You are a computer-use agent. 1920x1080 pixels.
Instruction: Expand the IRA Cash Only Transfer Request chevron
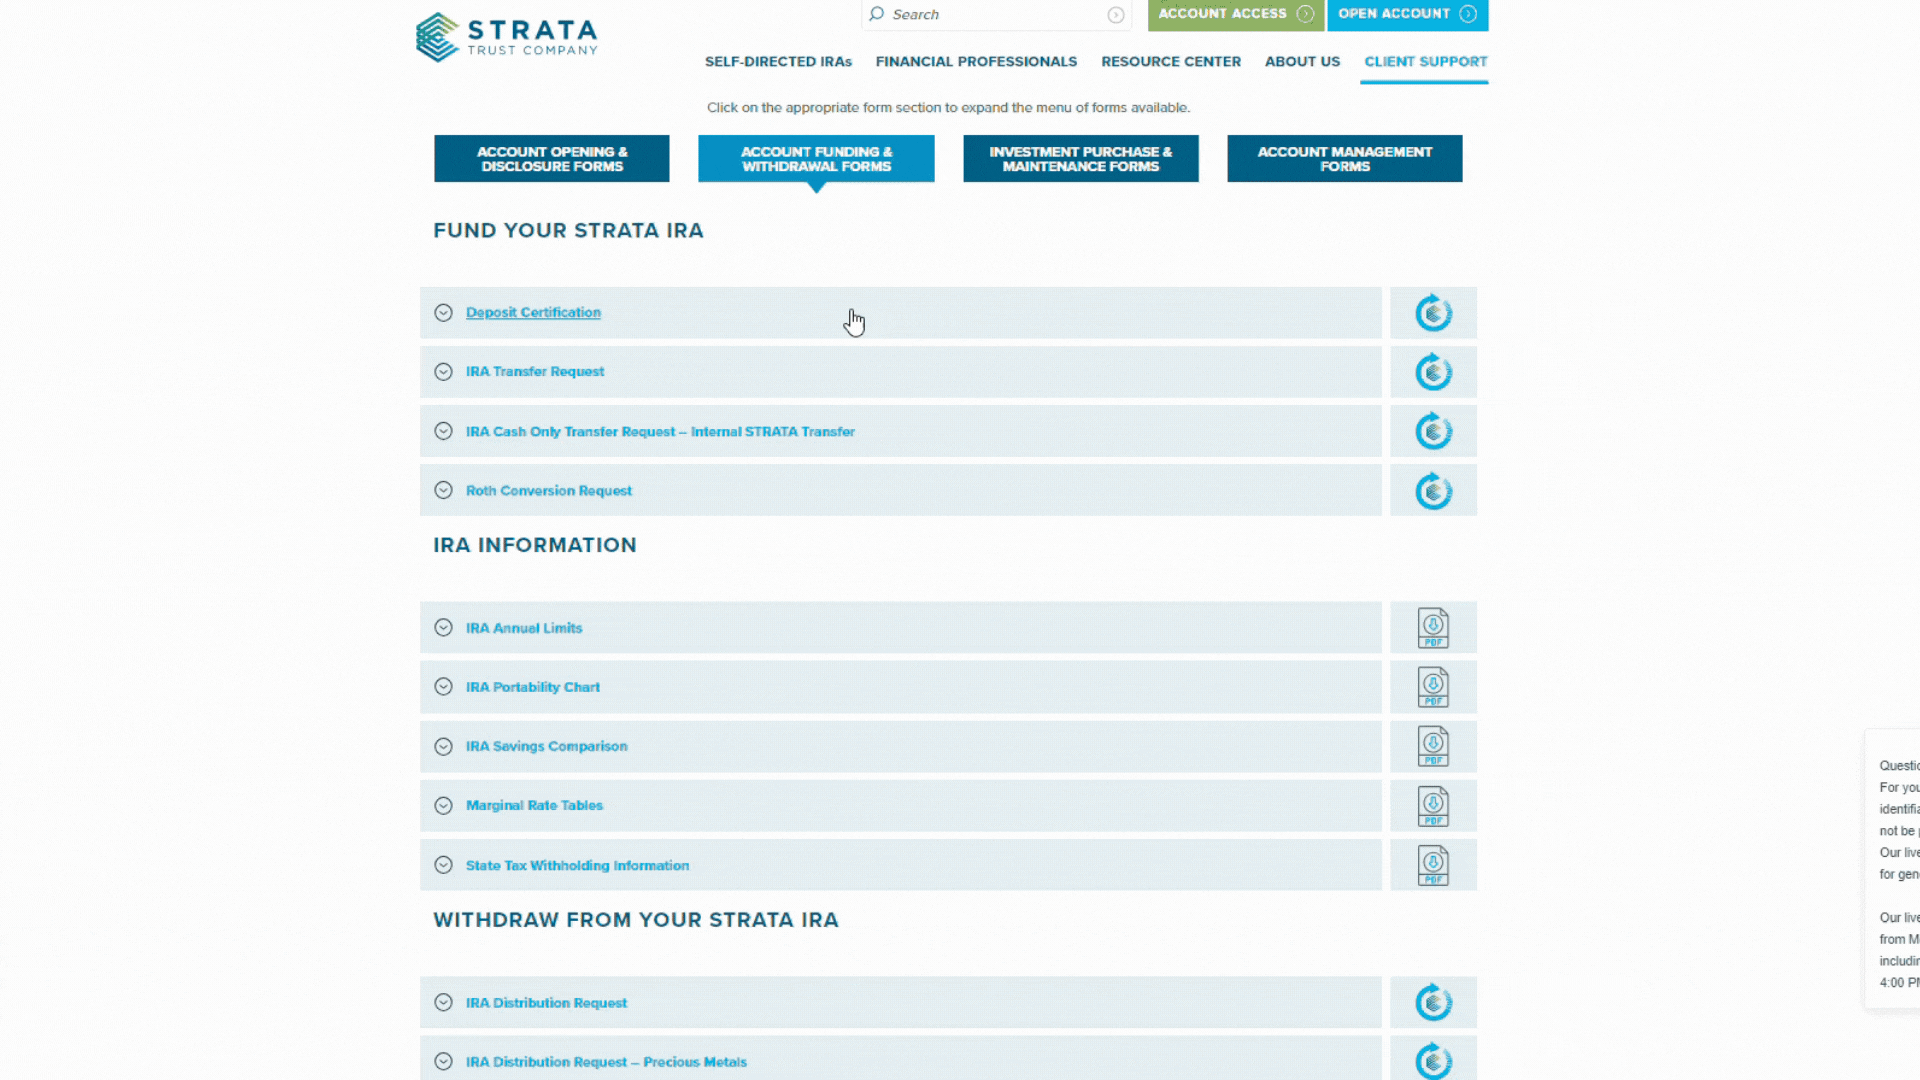[x=444, y=431]
